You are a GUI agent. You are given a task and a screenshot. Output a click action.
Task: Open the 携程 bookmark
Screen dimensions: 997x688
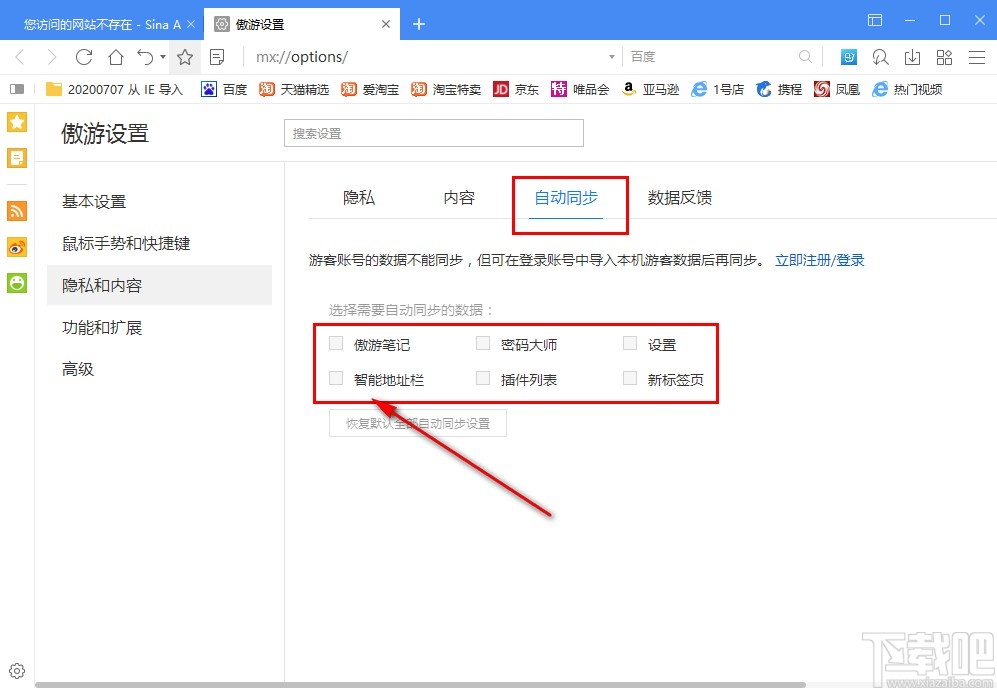pos(779,89)
